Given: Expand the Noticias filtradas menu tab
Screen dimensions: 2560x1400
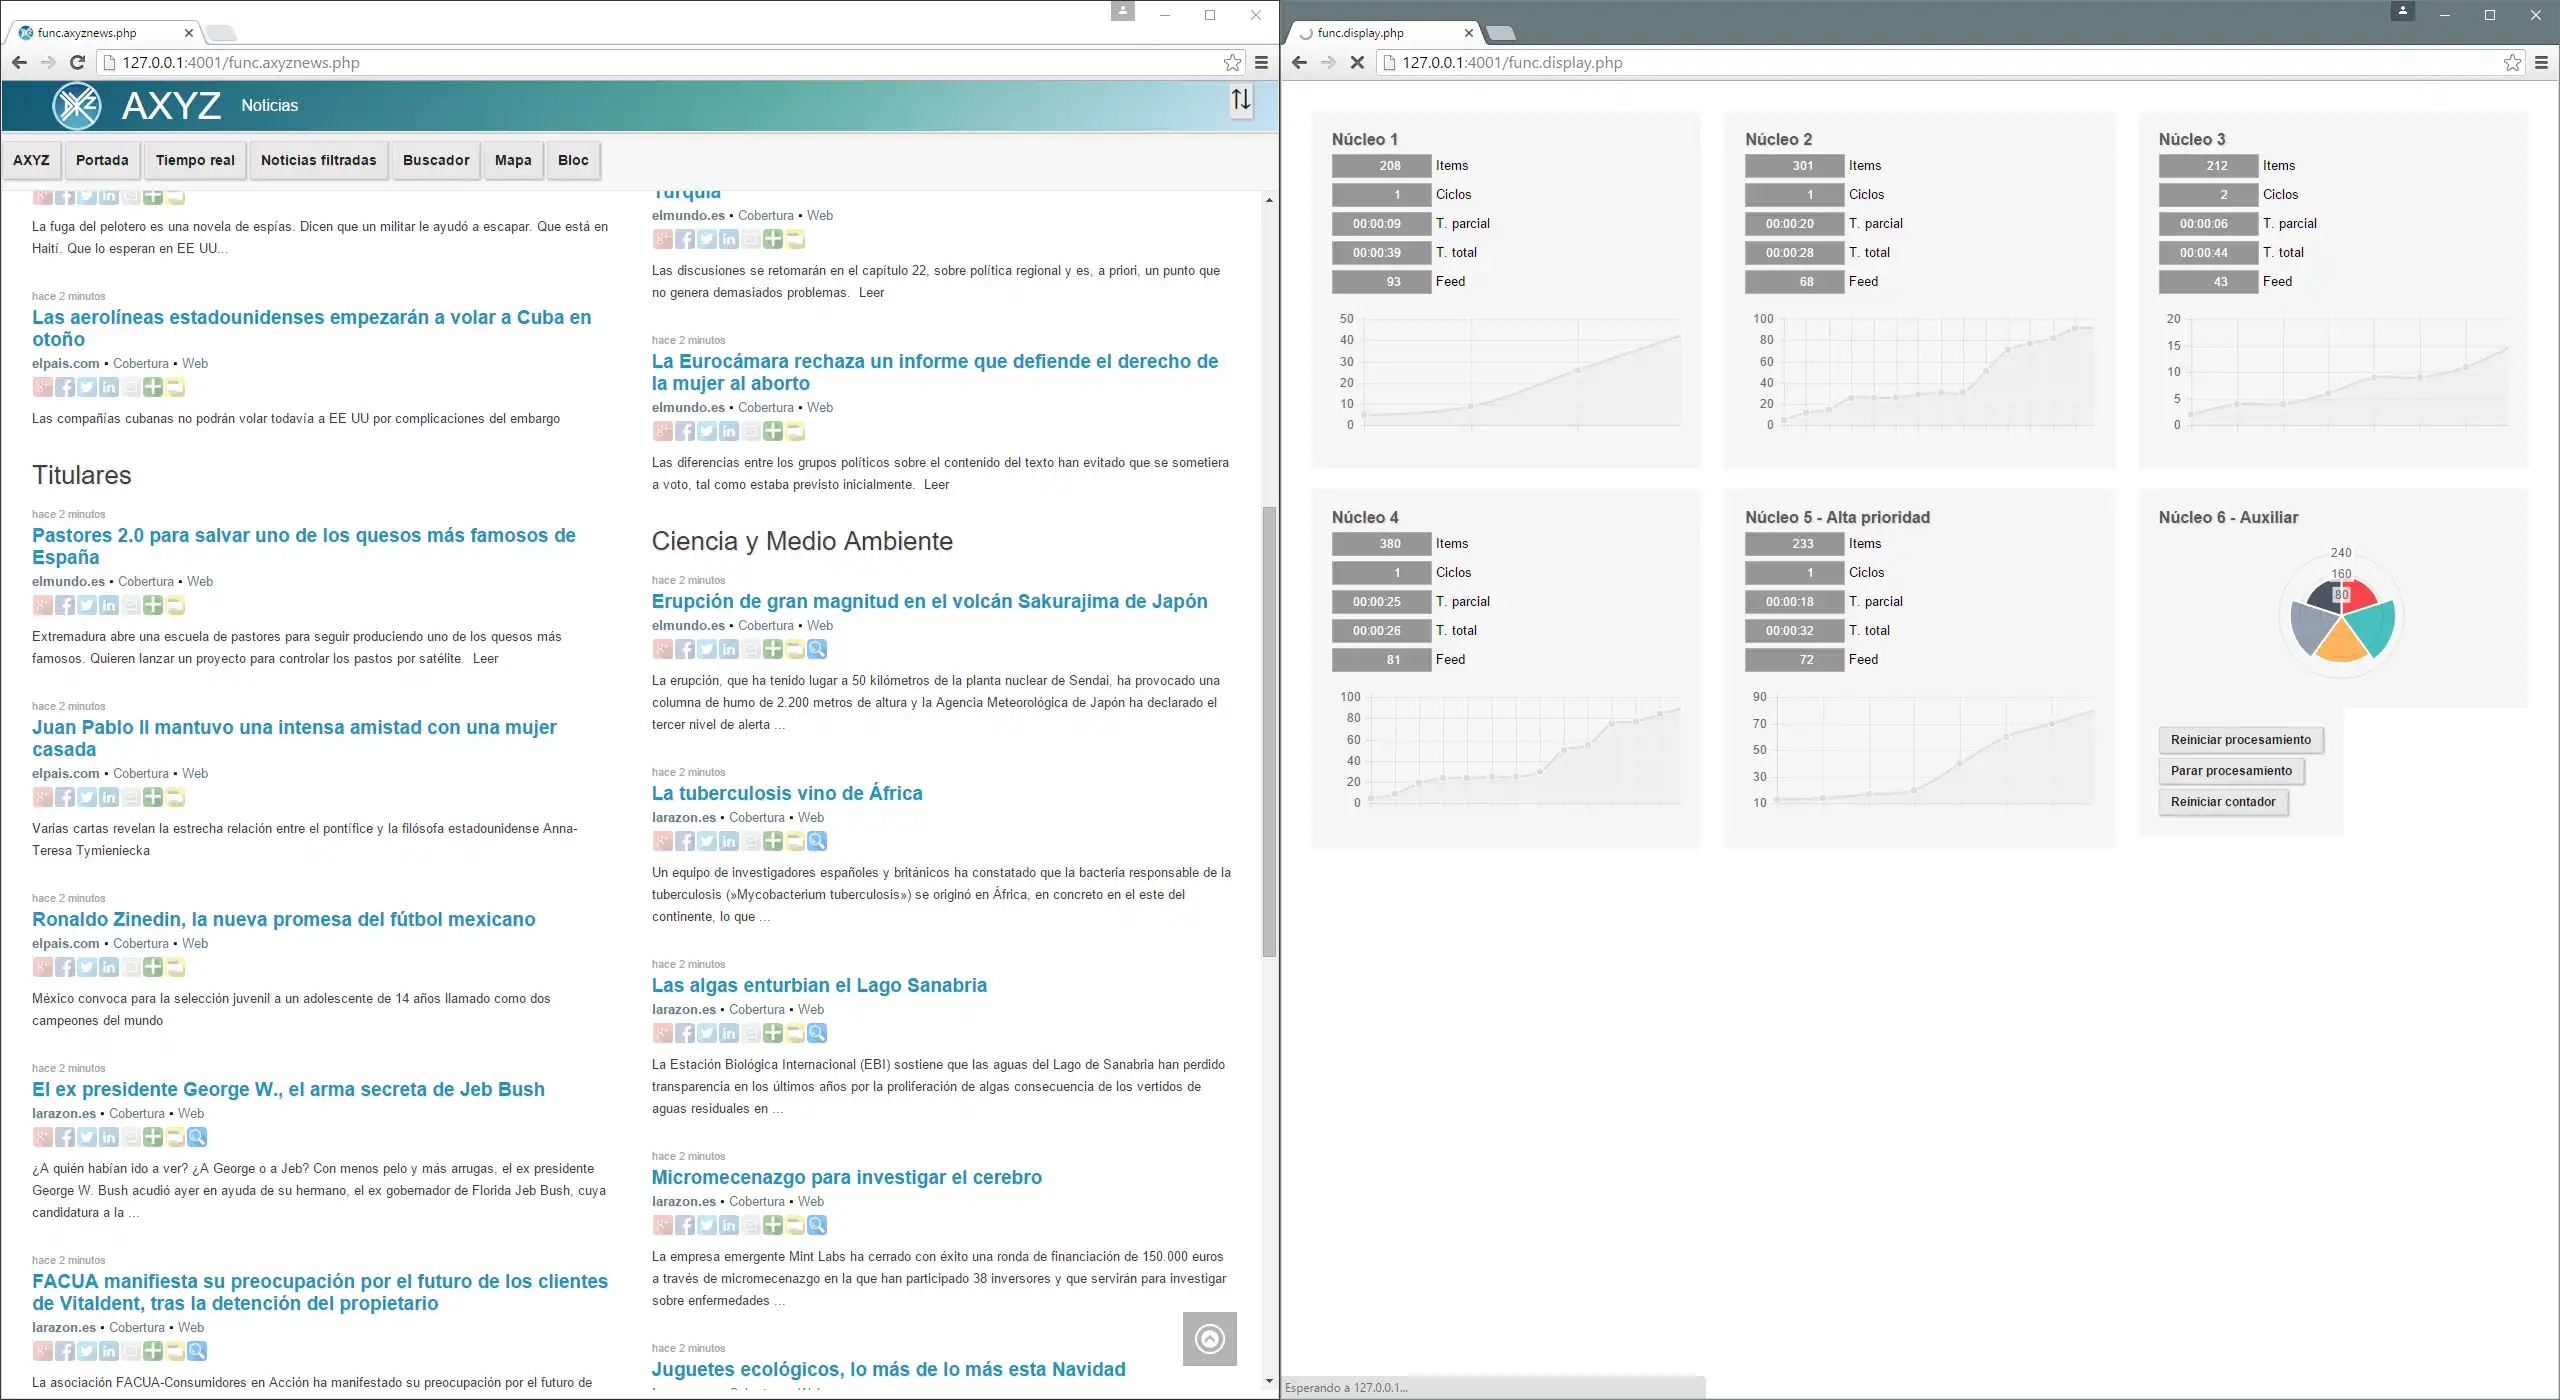Looking at the screenshot, I should [319, 159].
